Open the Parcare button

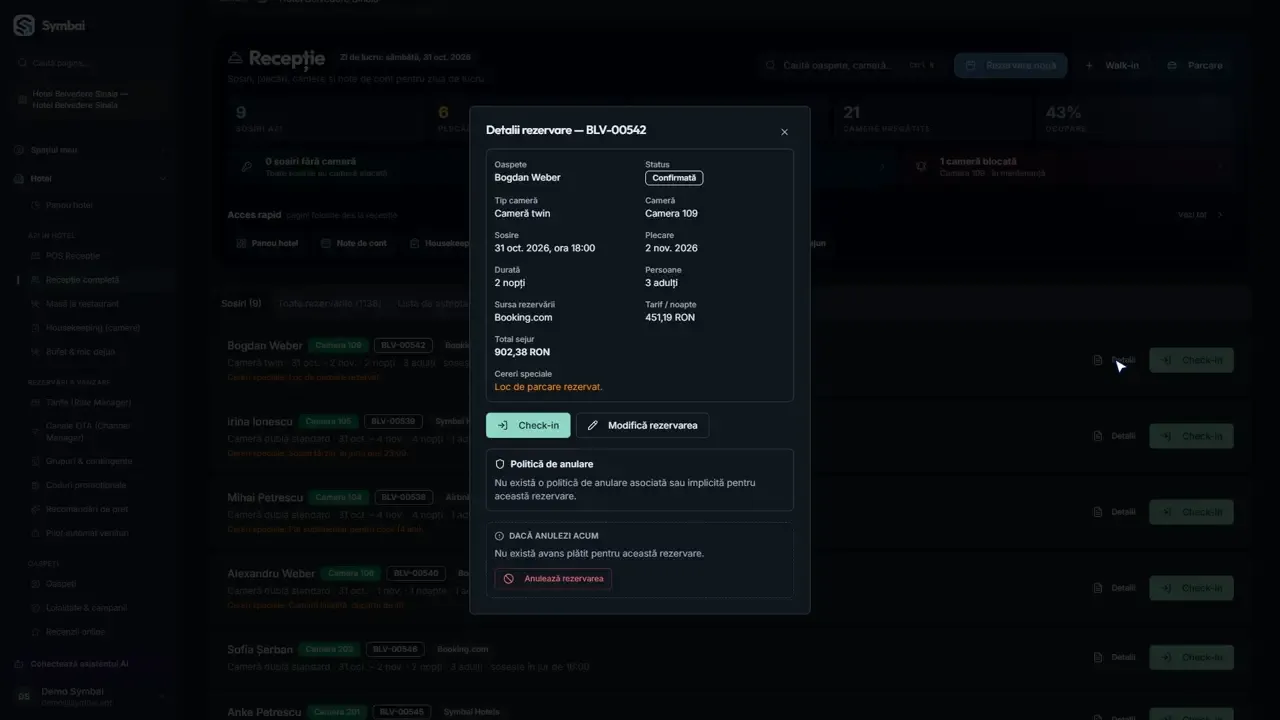coord(1195,65)
